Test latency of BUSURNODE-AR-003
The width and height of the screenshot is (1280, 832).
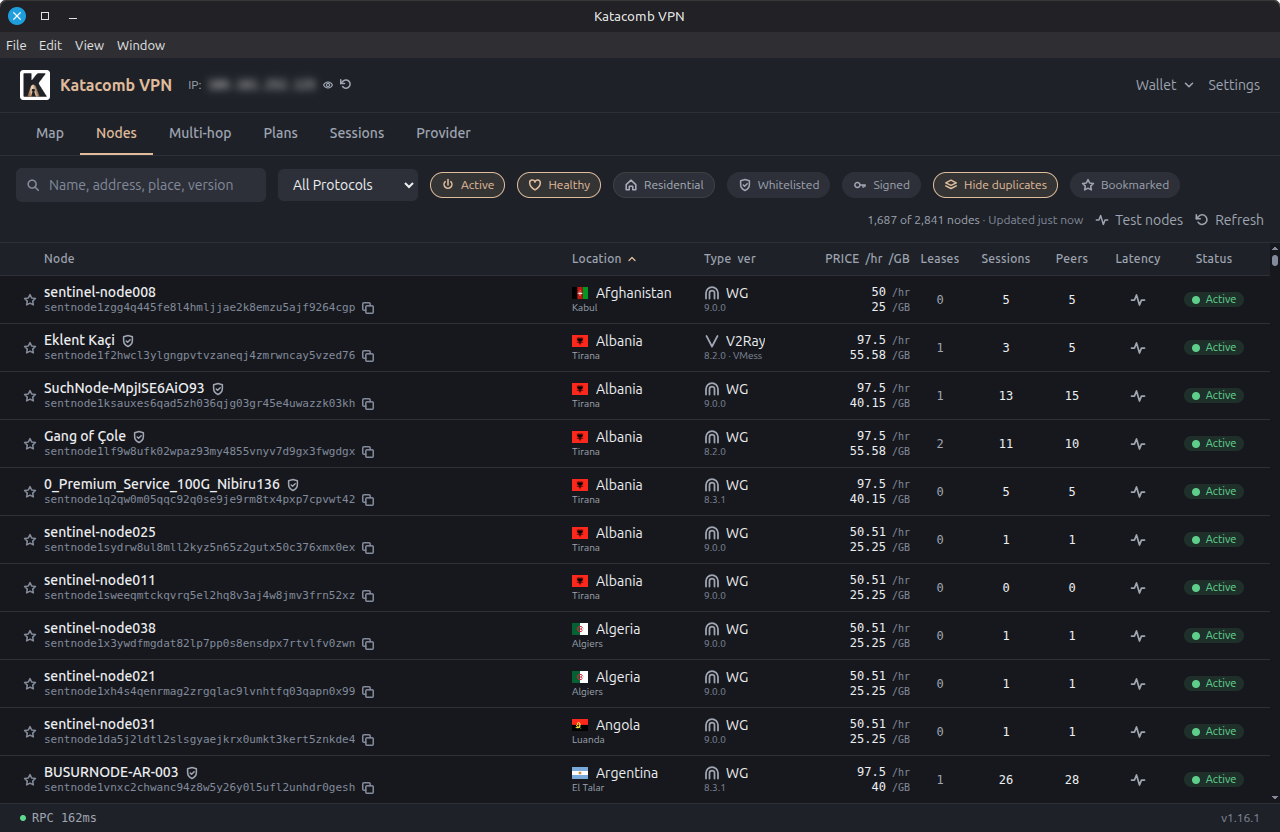click(1138, 780)
